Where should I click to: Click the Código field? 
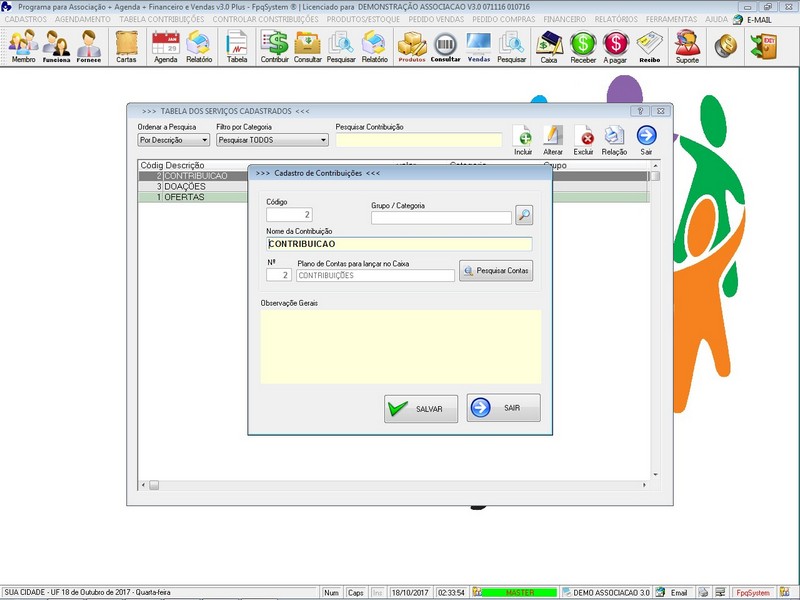tap(289, 214)
